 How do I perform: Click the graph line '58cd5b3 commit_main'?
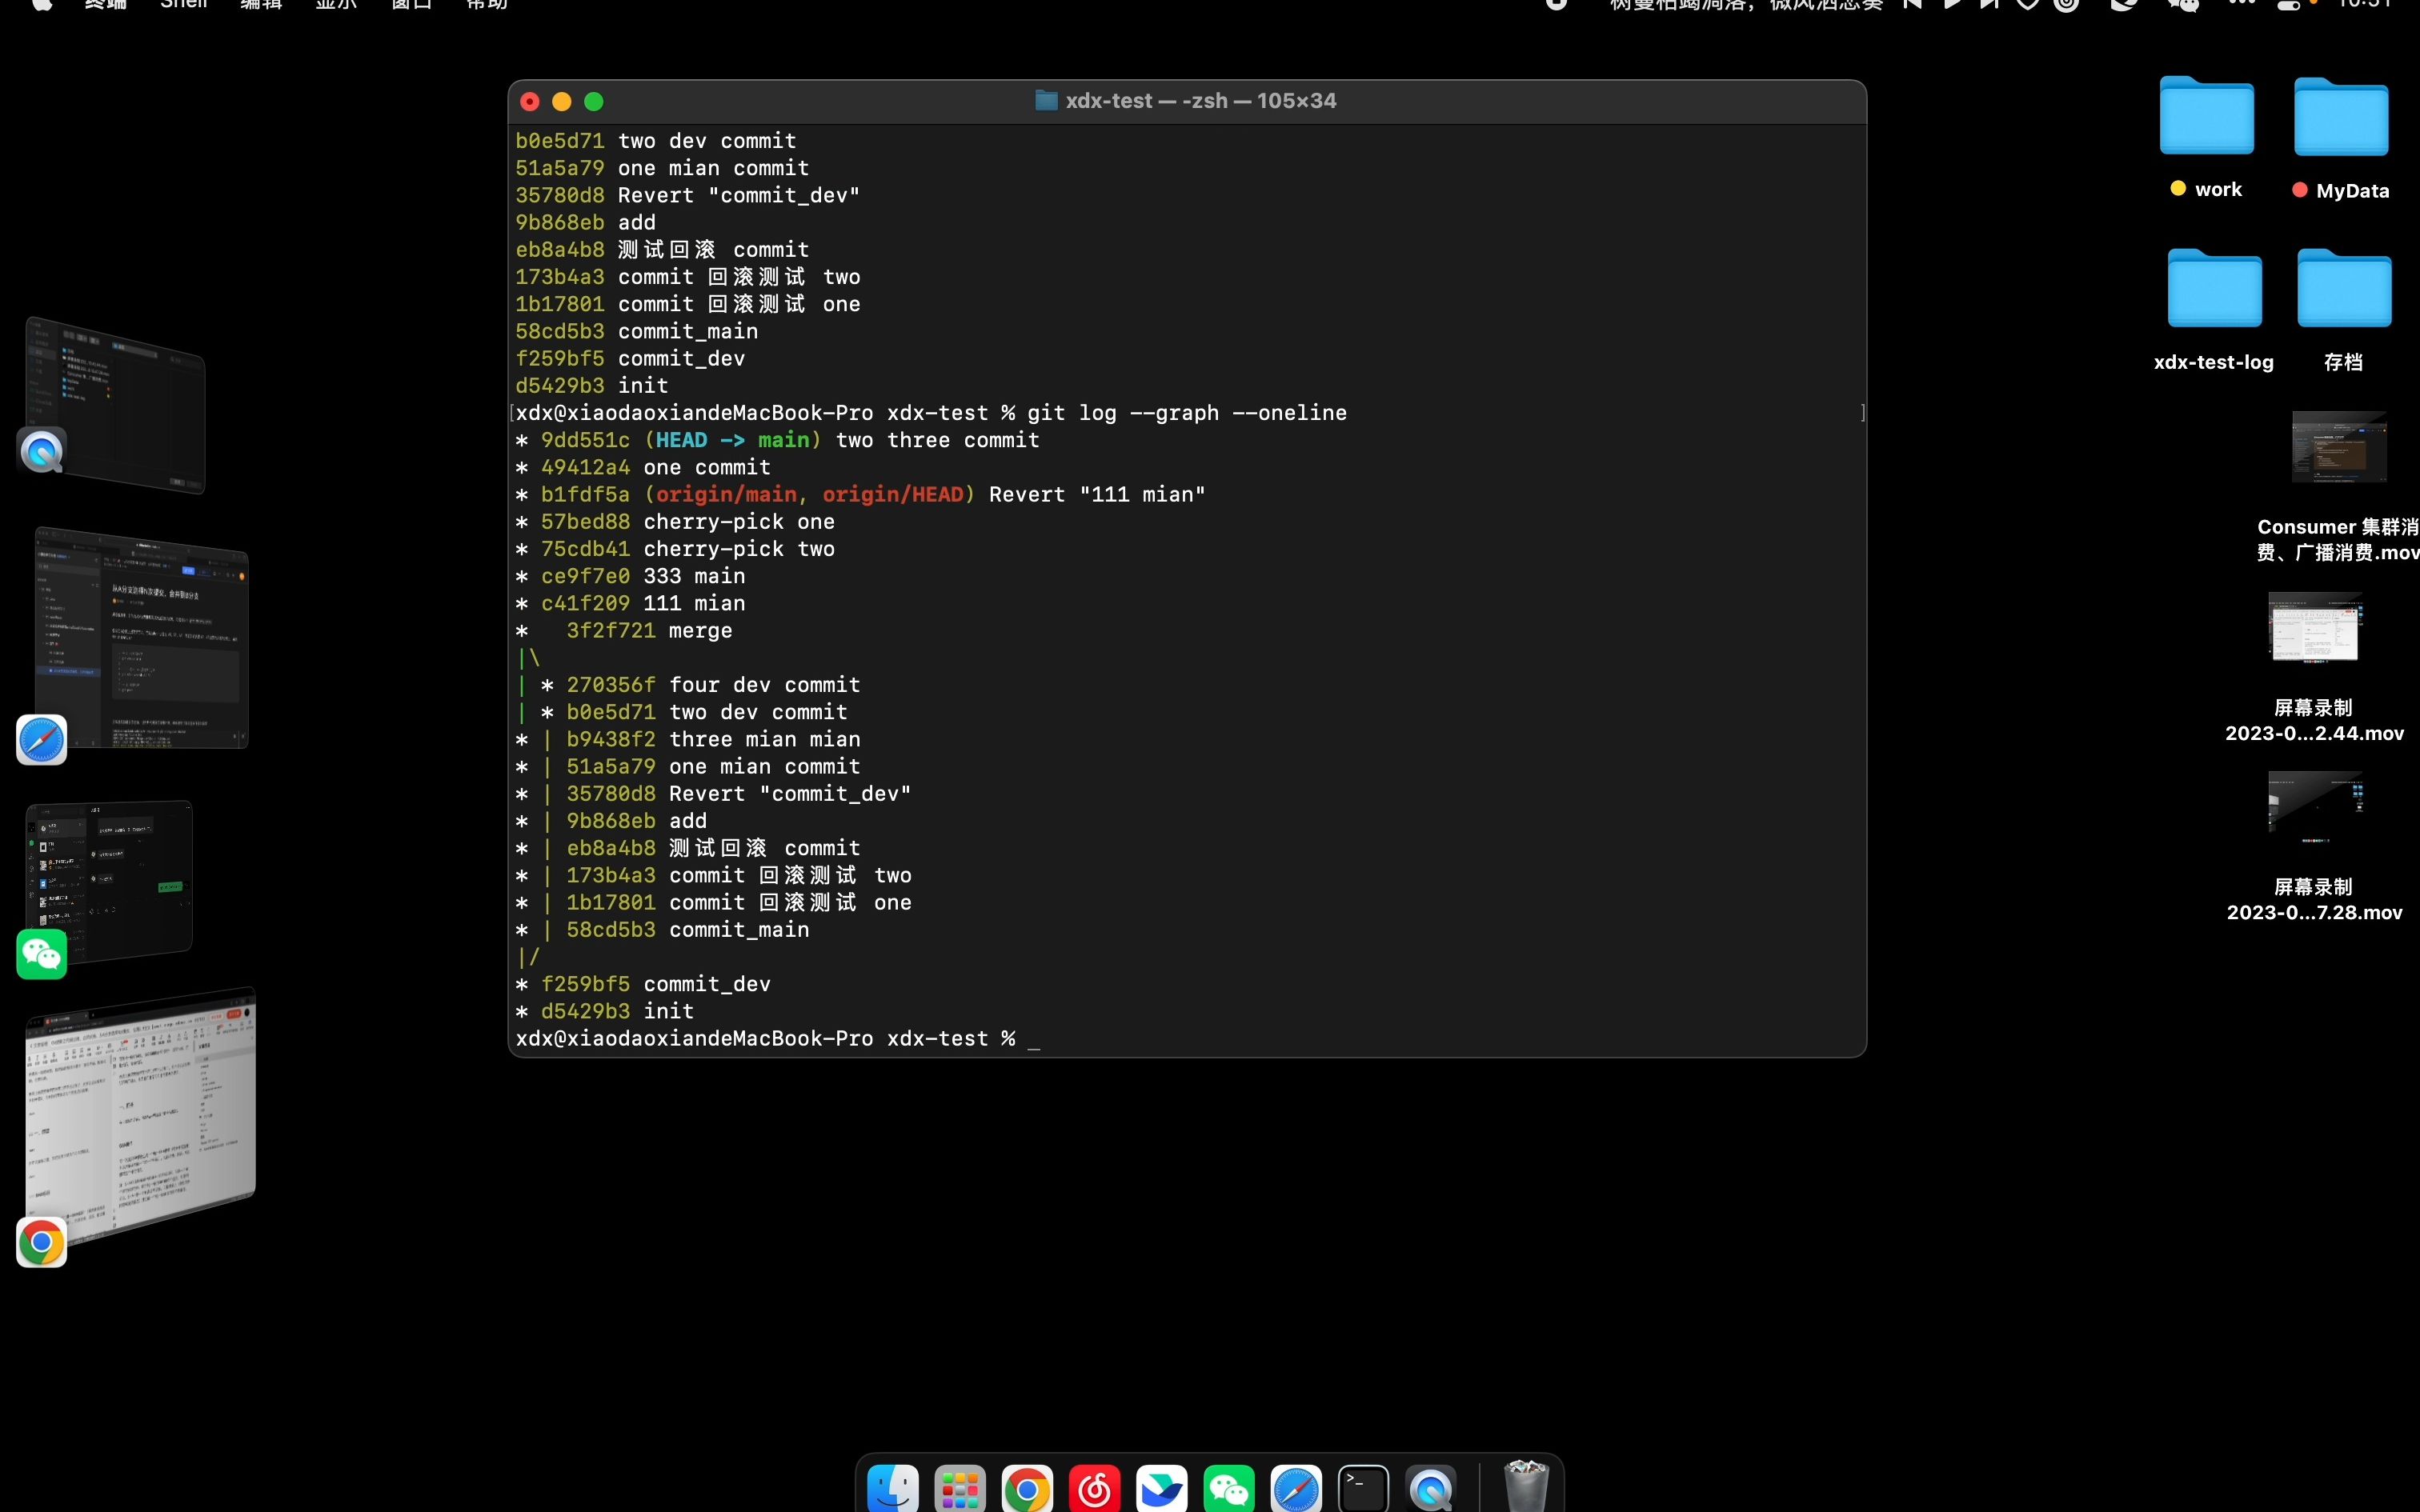pyautogui.click(x=688, y=930)
